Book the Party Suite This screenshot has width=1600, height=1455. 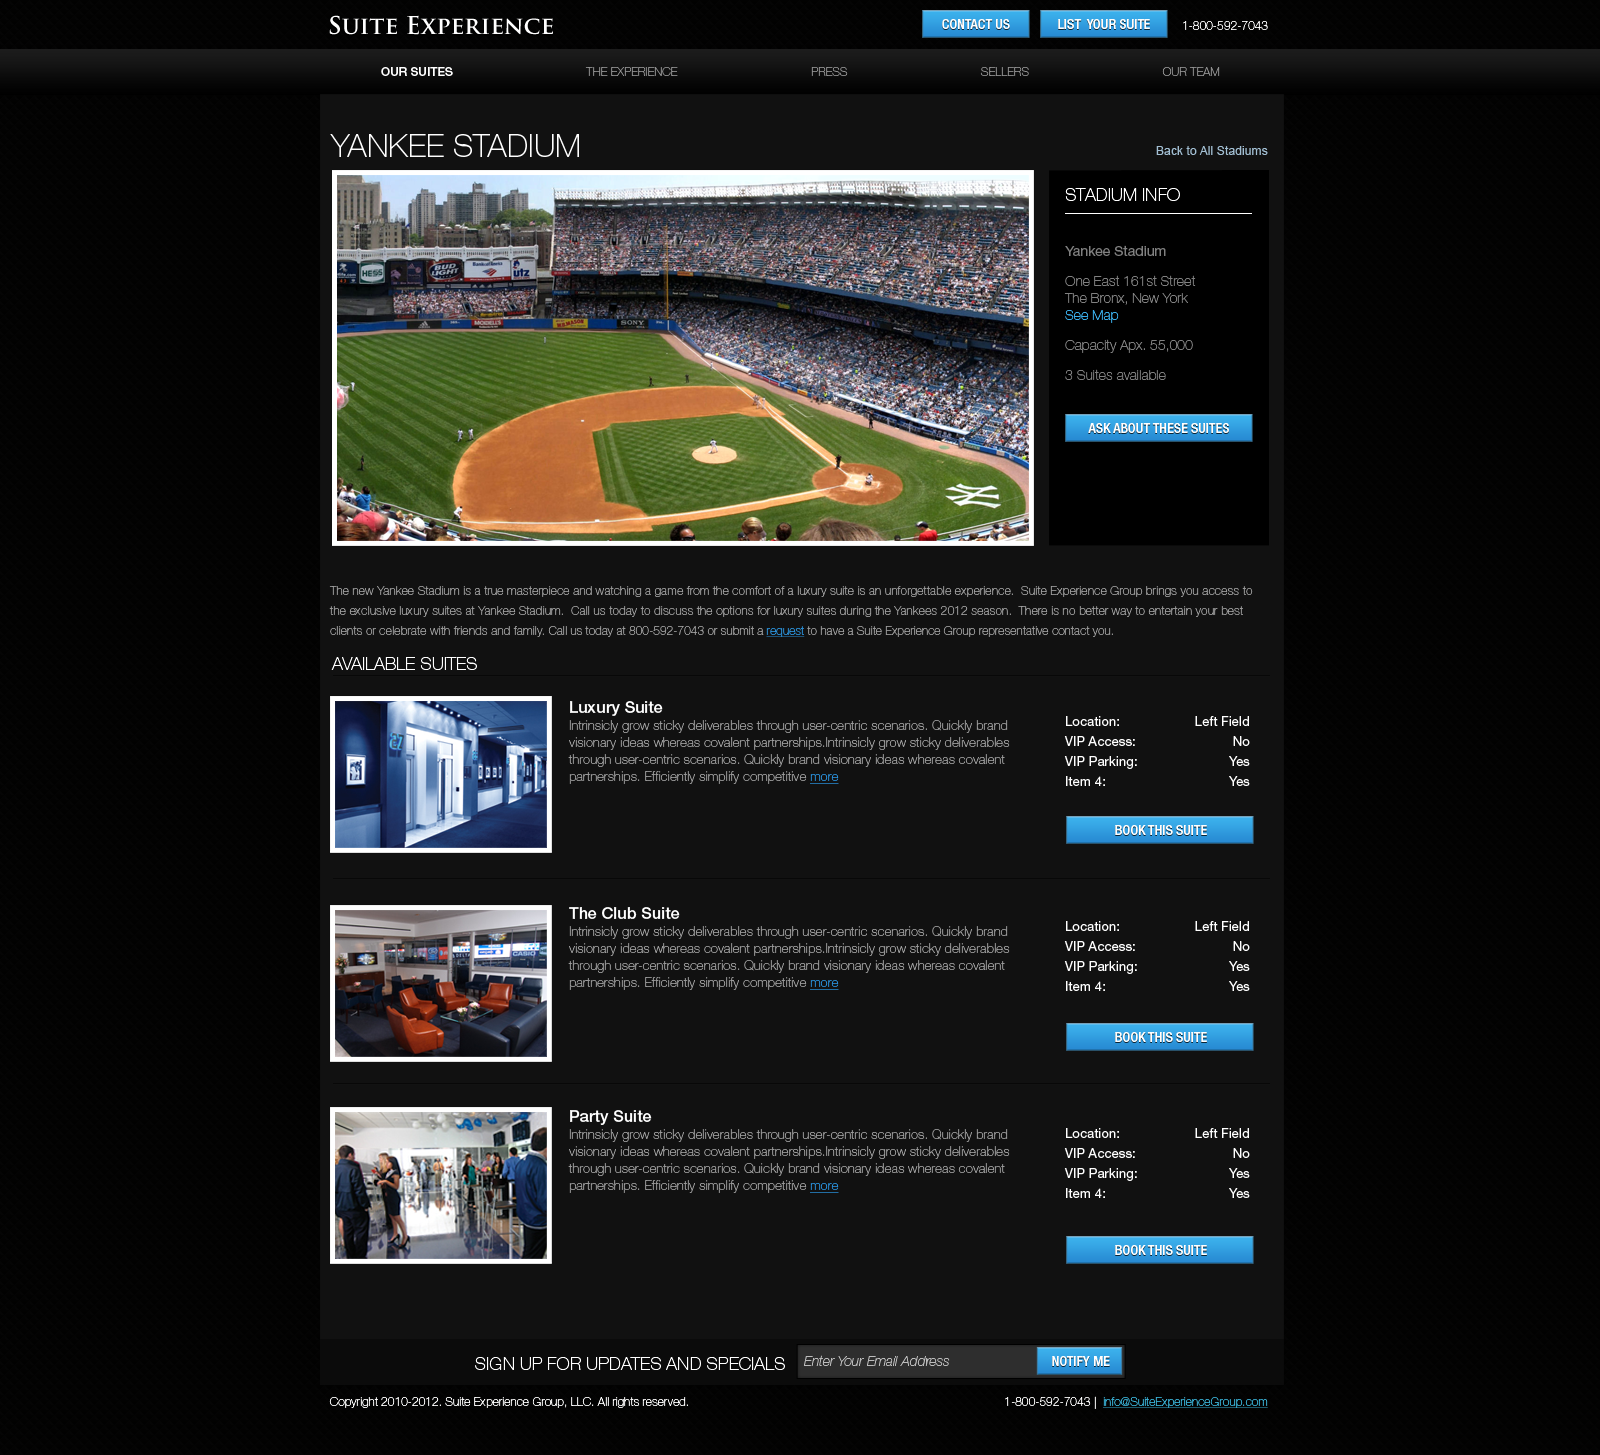click(x=1159, y=1250)
